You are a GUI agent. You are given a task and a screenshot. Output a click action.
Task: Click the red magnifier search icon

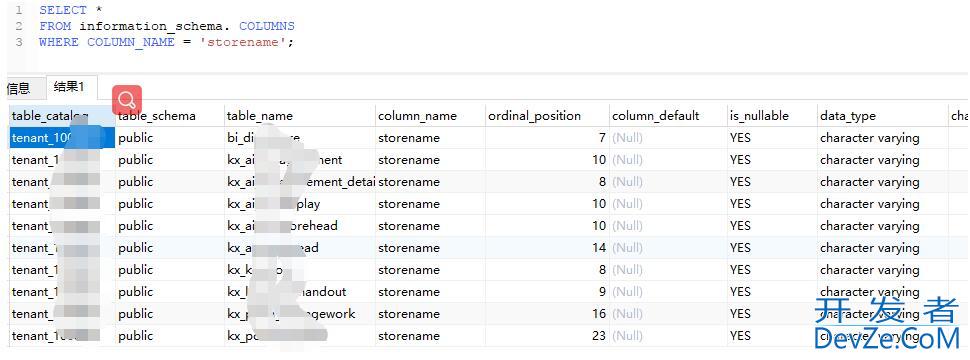click(127, 99)
